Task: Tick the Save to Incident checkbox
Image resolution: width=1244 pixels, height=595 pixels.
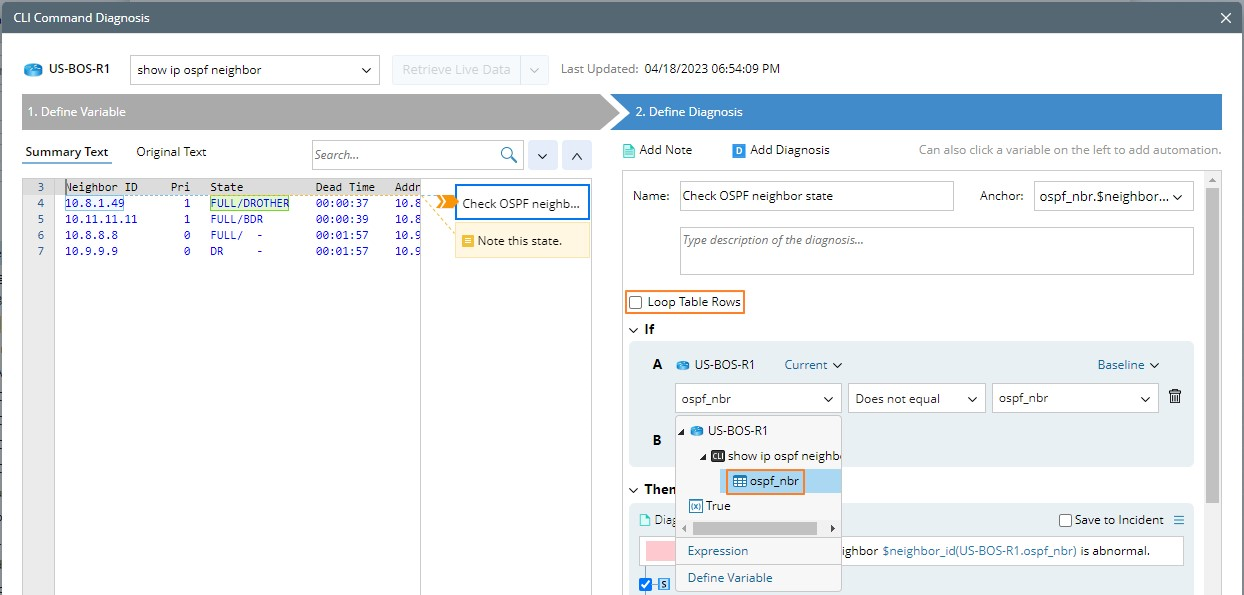Action: click(x=1066, y=520)
